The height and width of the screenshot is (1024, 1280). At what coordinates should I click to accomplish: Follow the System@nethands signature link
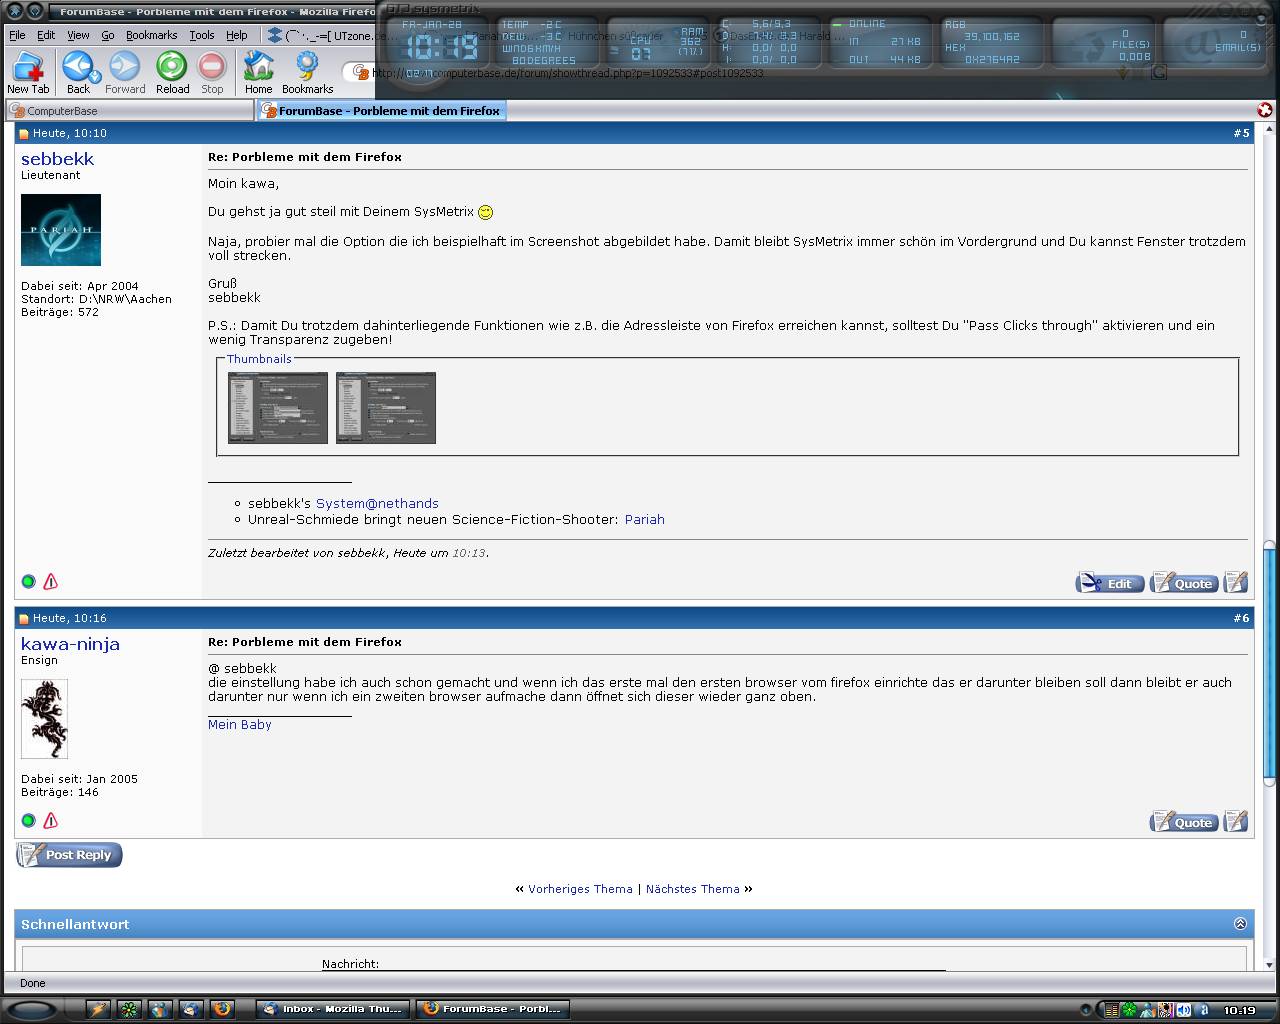[x=377, y=503]
